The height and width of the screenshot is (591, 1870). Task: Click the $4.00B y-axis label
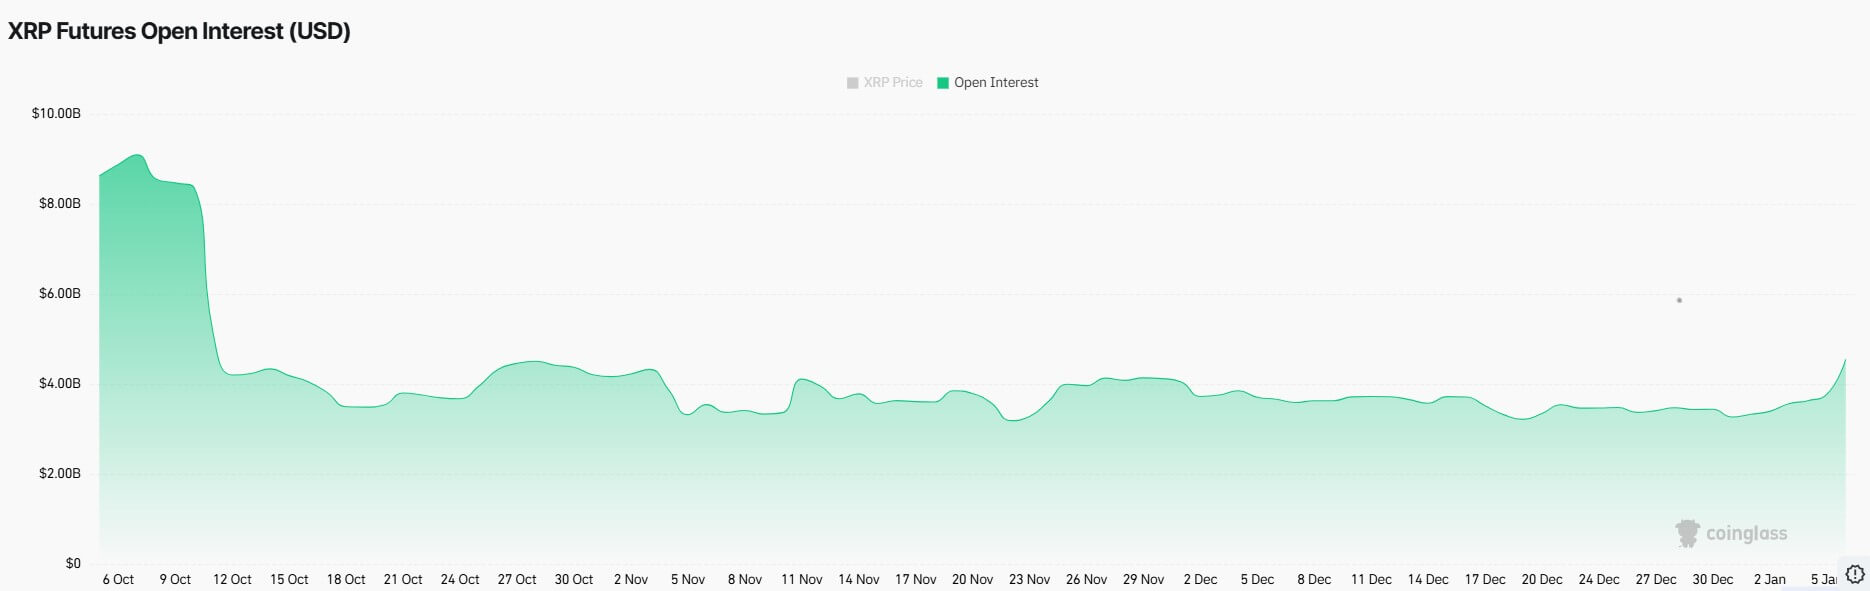60,384
